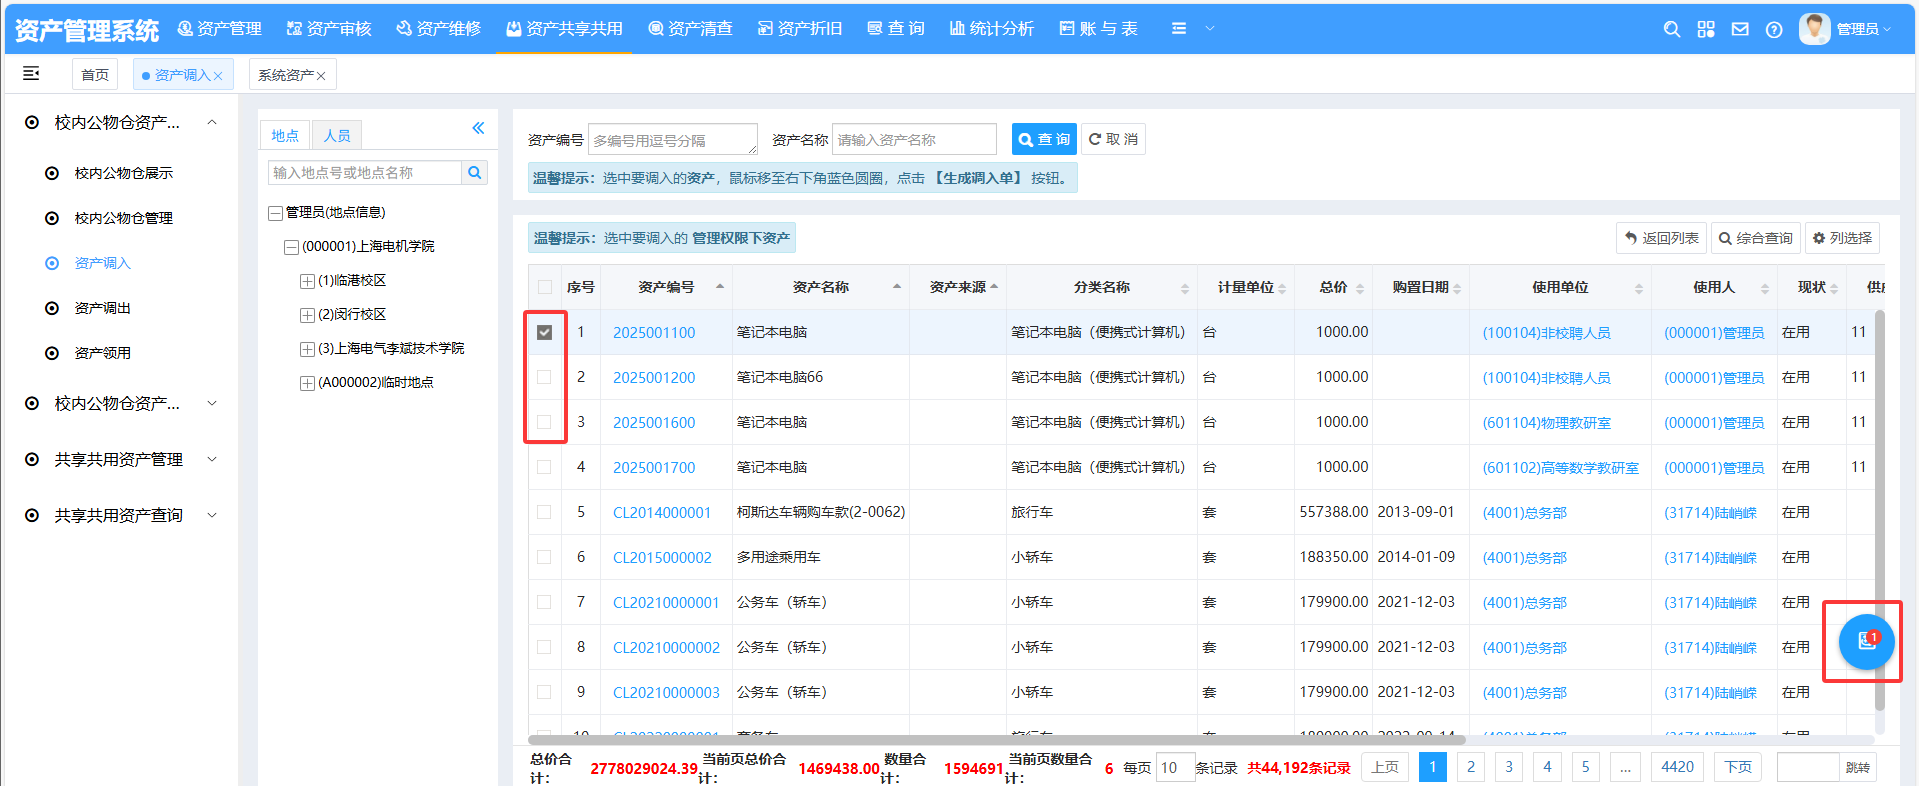This screenshot has height=786, width=1919.
Task: Check the checkbox for row 2025001200
Action: click(544, 377)
